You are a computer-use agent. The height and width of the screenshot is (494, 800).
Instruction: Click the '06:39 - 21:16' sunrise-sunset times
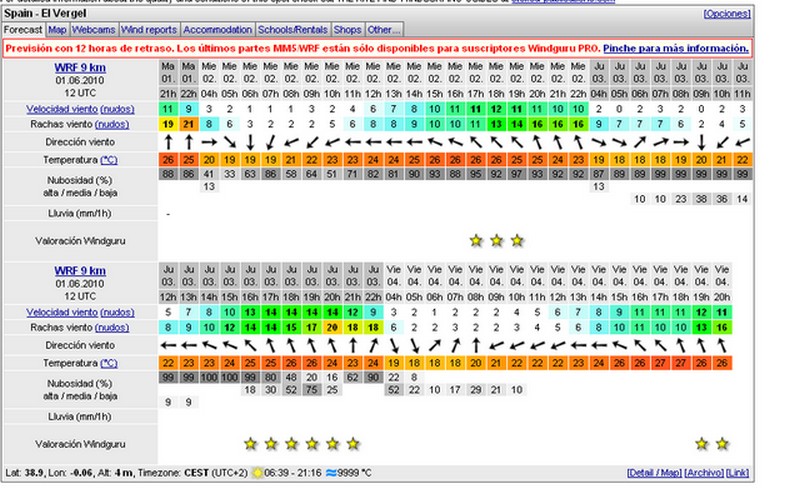[293, 473]
